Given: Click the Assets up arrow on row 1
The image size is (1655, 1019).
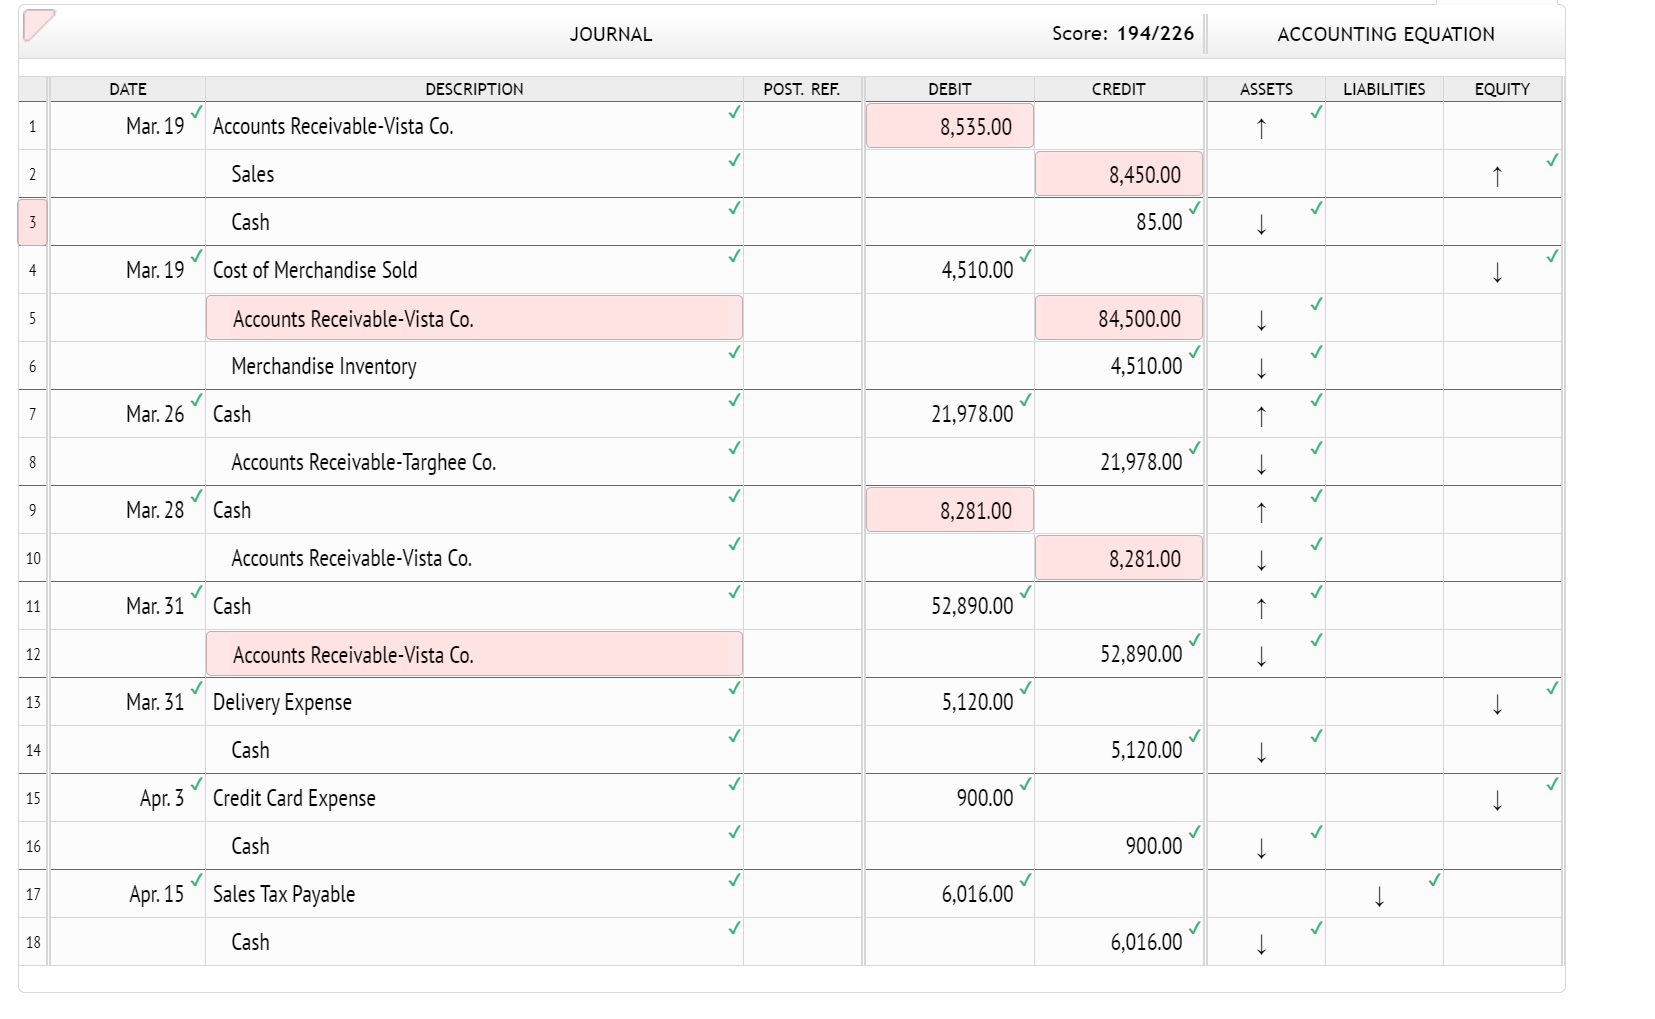Looking at the screenshot, I should click(1261, 128).
